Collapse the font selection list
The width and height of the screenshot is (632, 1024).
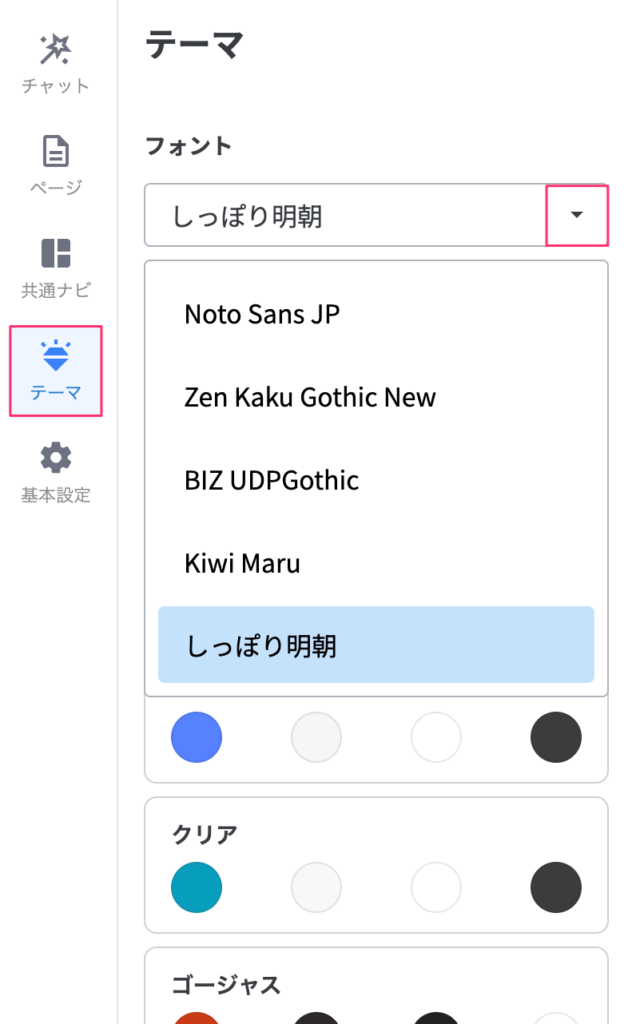tap(576, 214)
